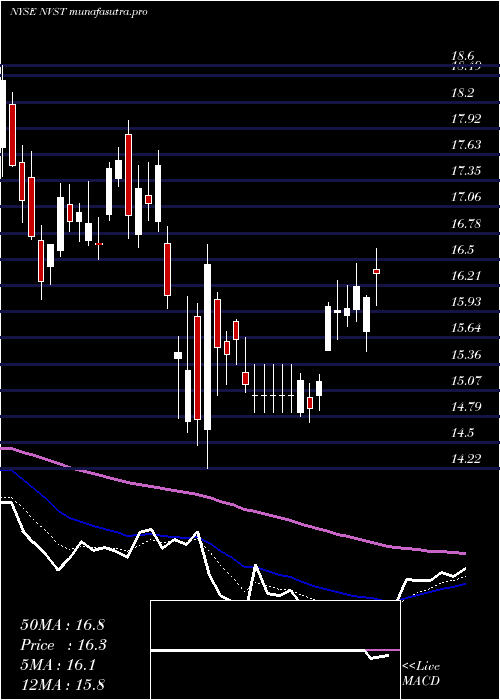This screenshot has height=700, width=500.
Task: Click the NYSE NVST munafasutra.pro title text
Action: (78, 12)
